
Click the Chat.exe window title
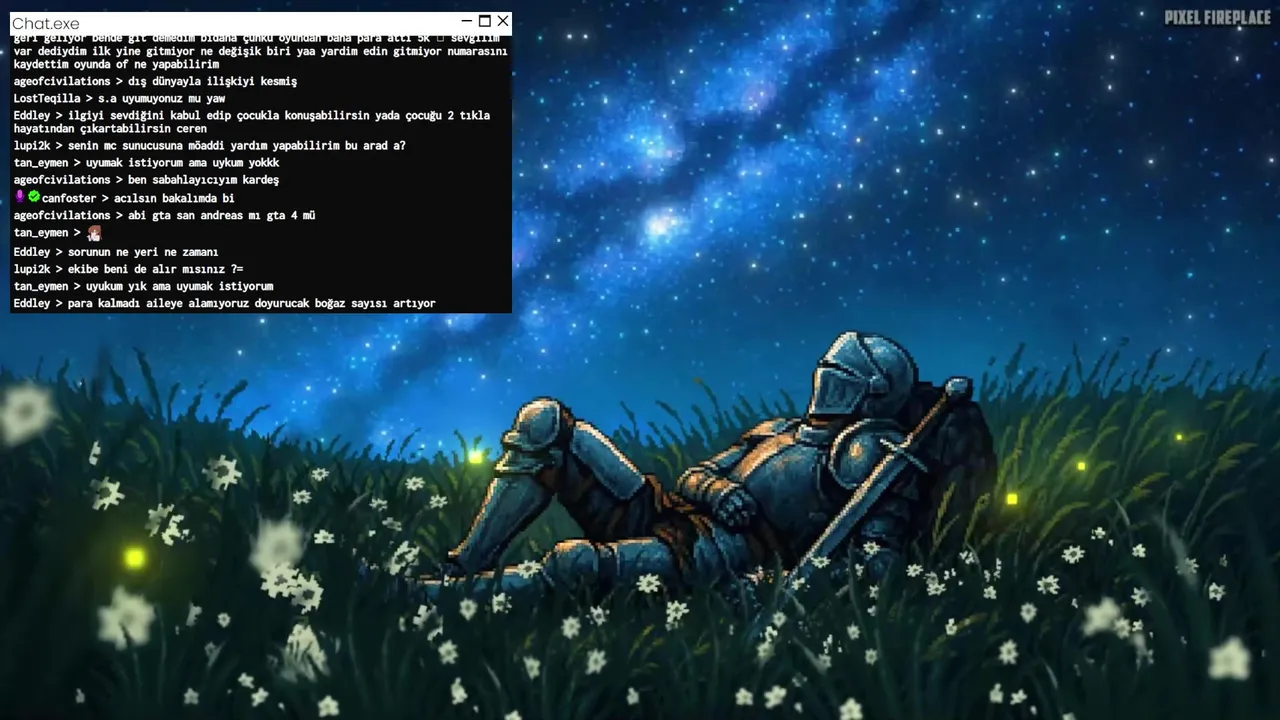46,23
